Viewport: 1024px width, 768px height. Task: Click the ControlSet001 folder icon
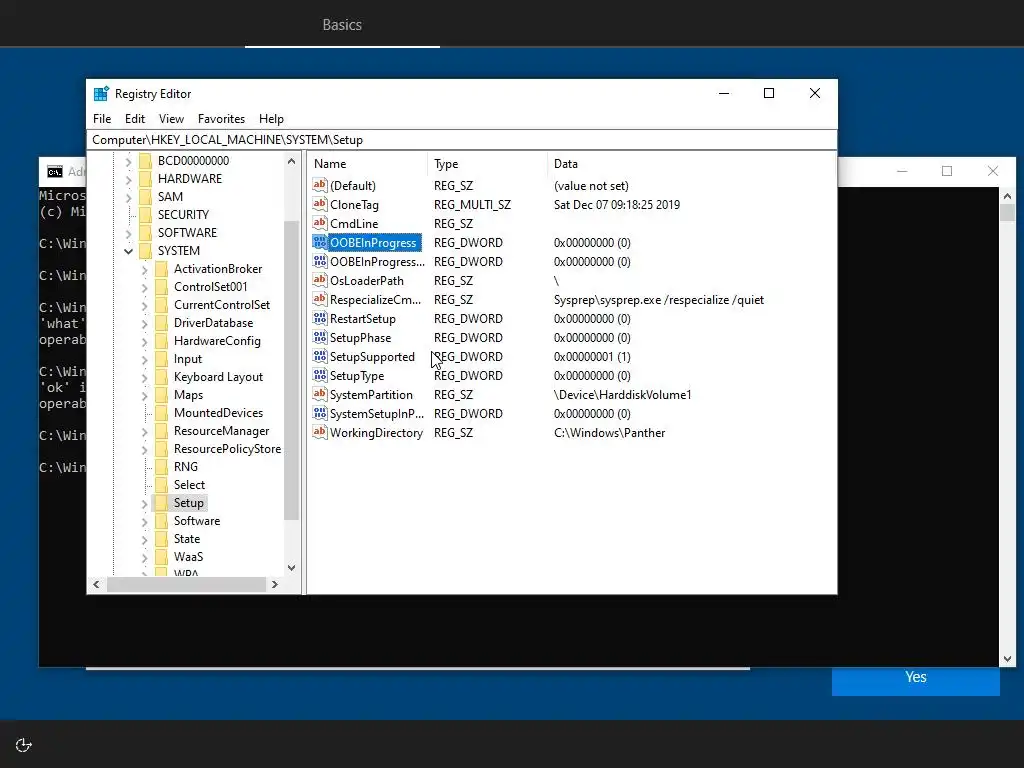161,287
